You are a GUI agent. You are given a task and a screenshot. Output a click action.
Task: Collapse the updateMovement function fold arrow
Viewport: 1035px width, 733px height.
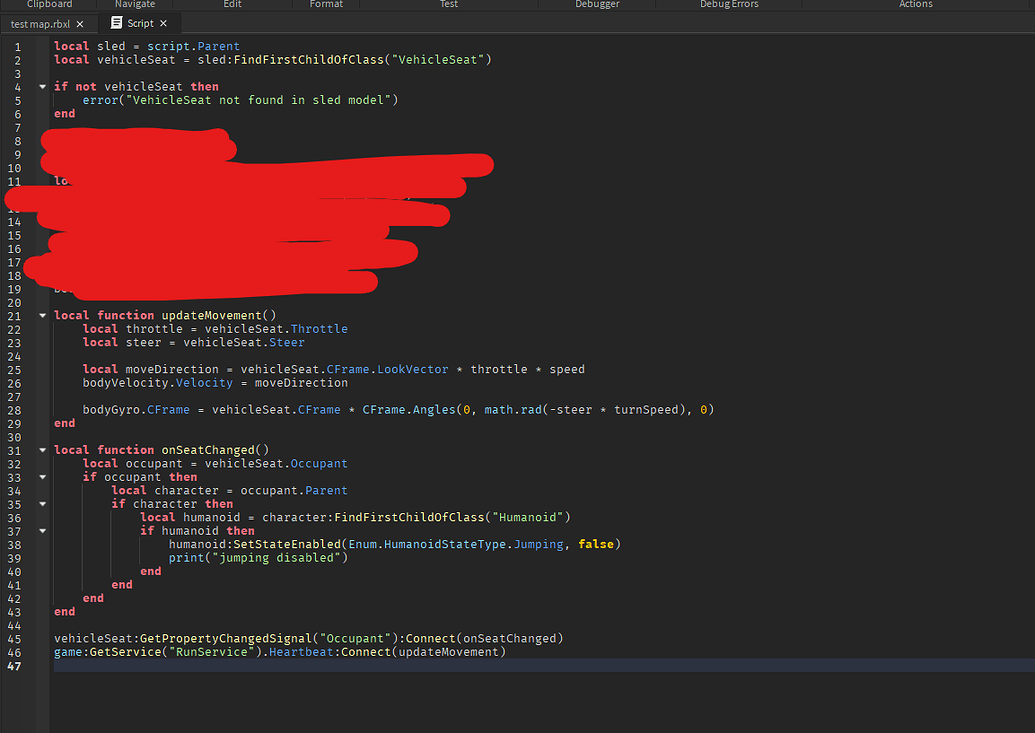pyautogui.click(x=43, y=316)
